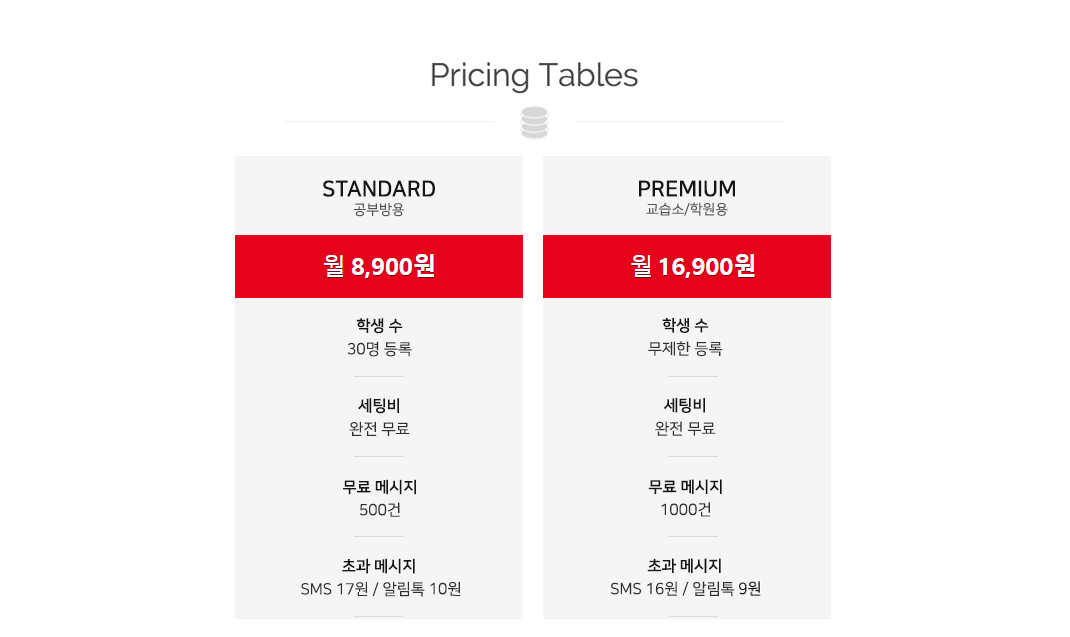Image resolution: width=1070 pixels, height=637 pixels.
Task: Click the 1000건 free message count
Action: coord(686,509)
